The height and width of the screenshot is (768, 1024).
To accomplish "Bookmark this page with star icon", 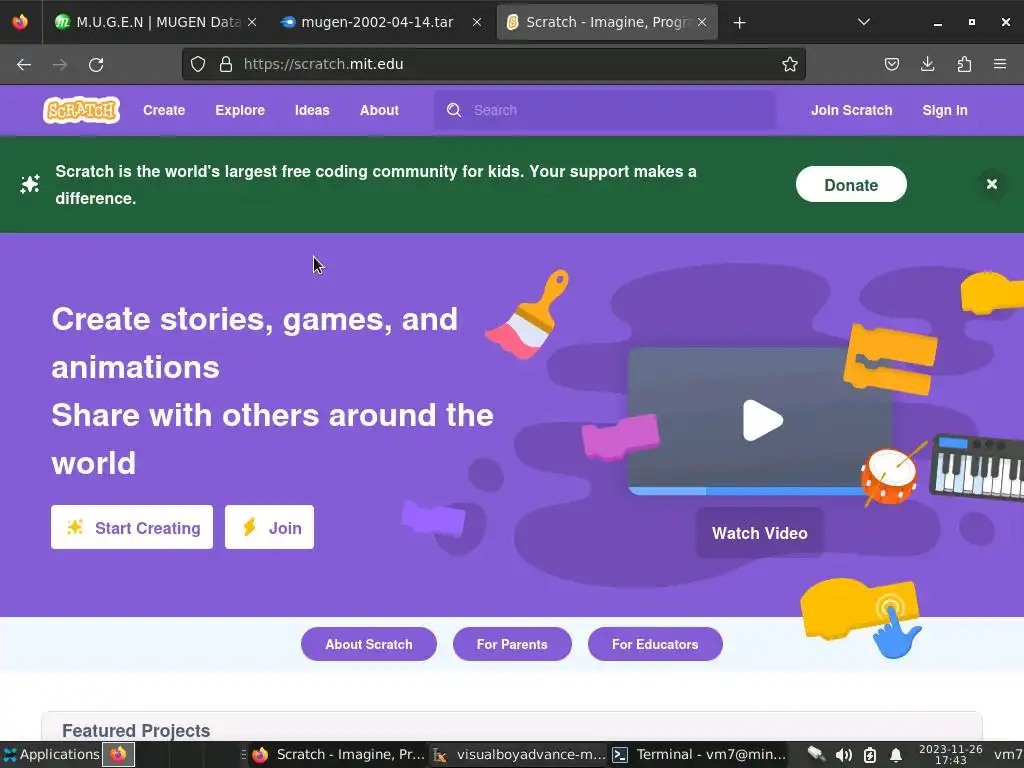I will click(x=790, y=64).
